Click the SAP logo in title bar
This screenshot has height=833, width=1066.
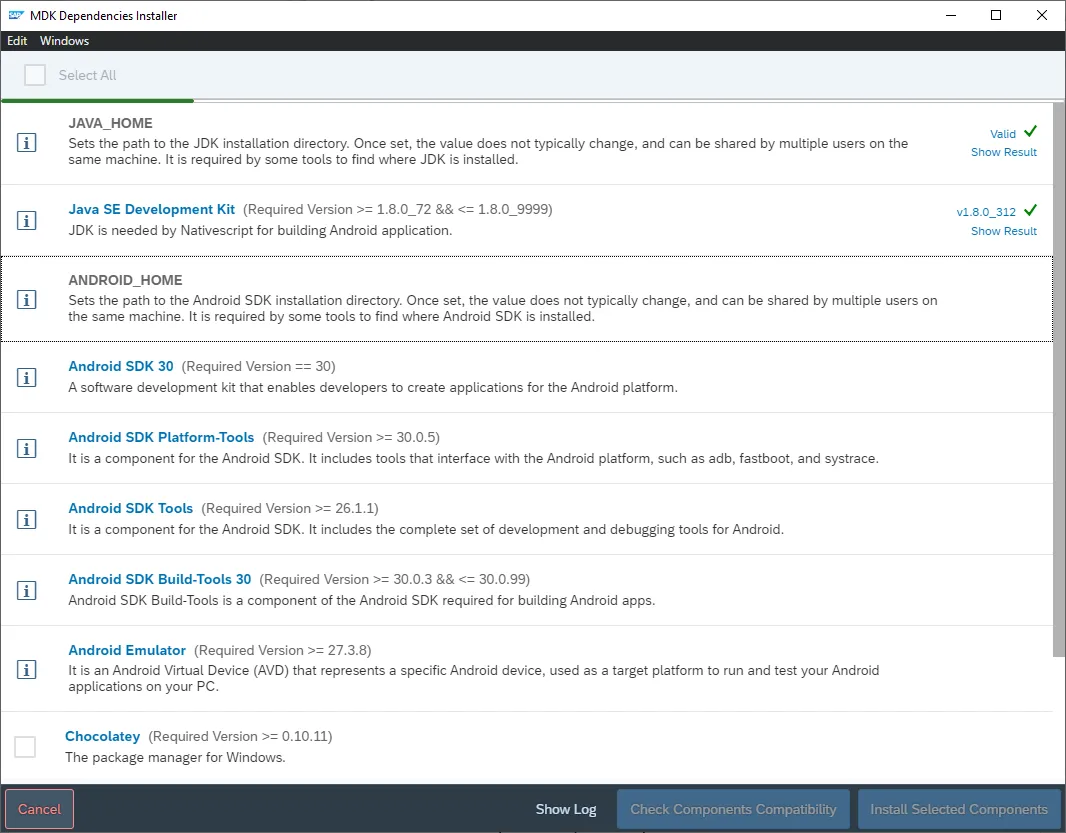click(x=16, y=15)
